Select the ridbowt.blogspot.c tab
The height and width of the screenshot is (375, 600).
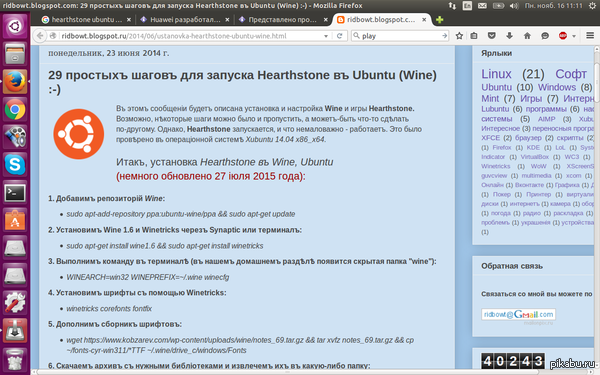pos(381,20)
